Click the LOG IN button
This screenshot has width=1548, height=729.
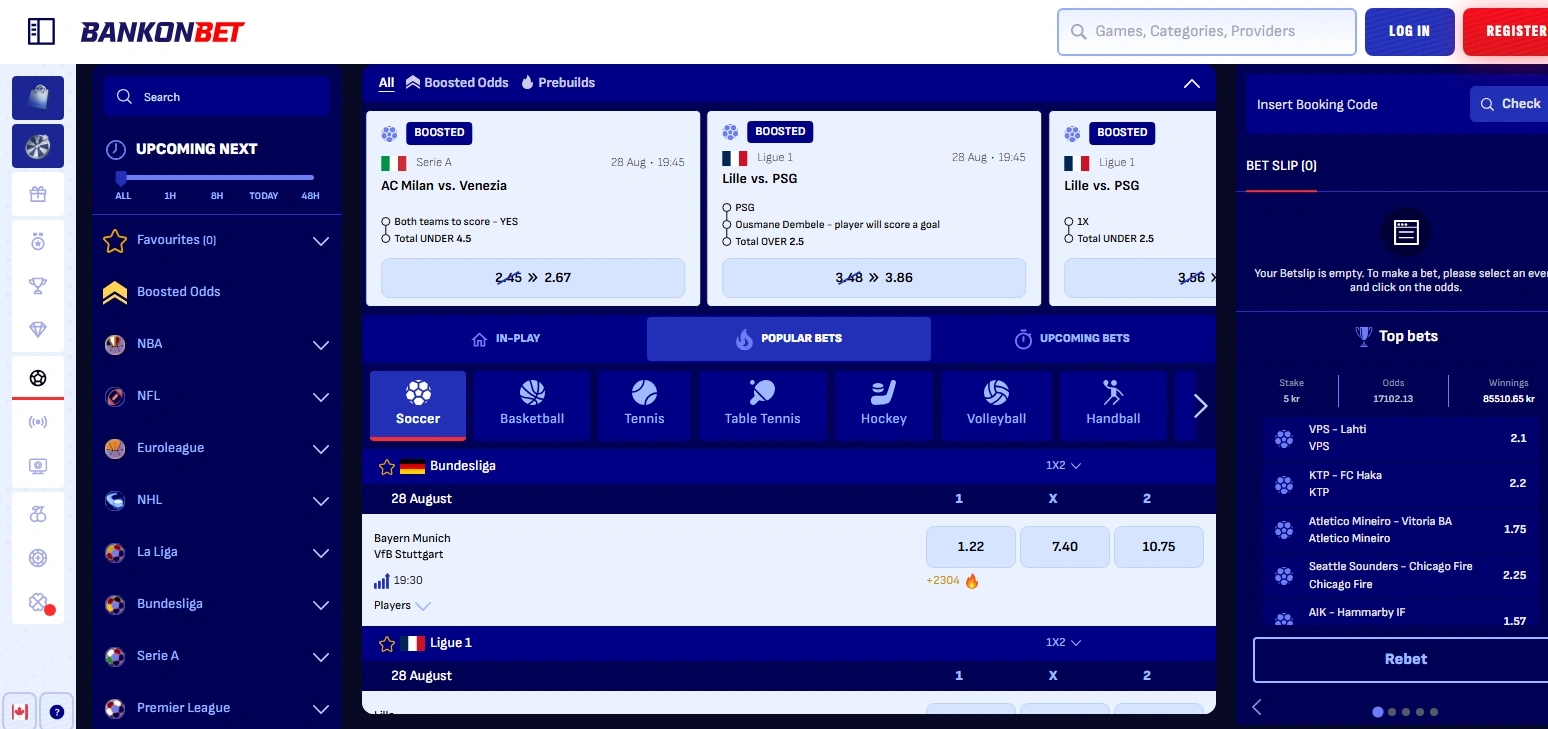[x=1409, y=31]
